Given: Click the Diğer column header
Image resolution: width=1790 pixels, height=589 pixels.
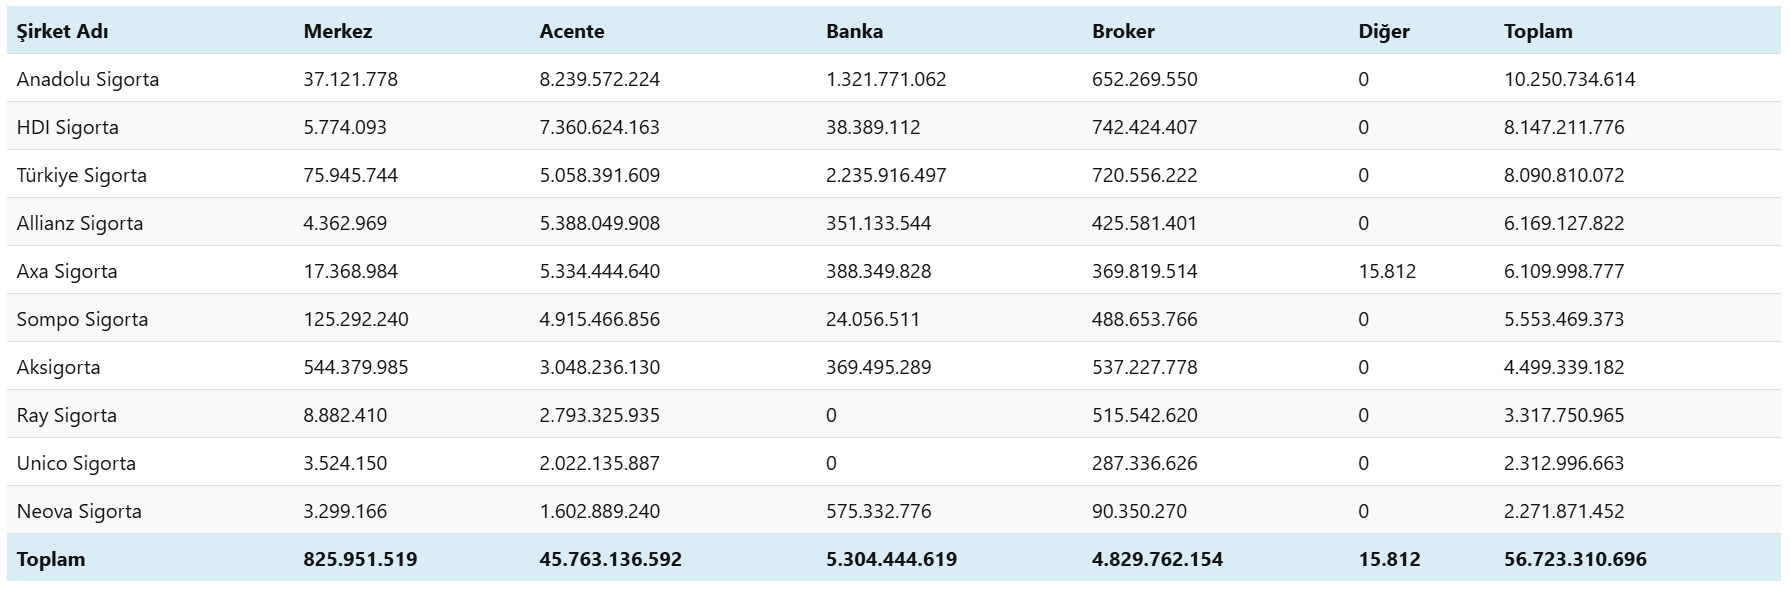Looking at the screenshot, I should click(x=1384, y=31).
